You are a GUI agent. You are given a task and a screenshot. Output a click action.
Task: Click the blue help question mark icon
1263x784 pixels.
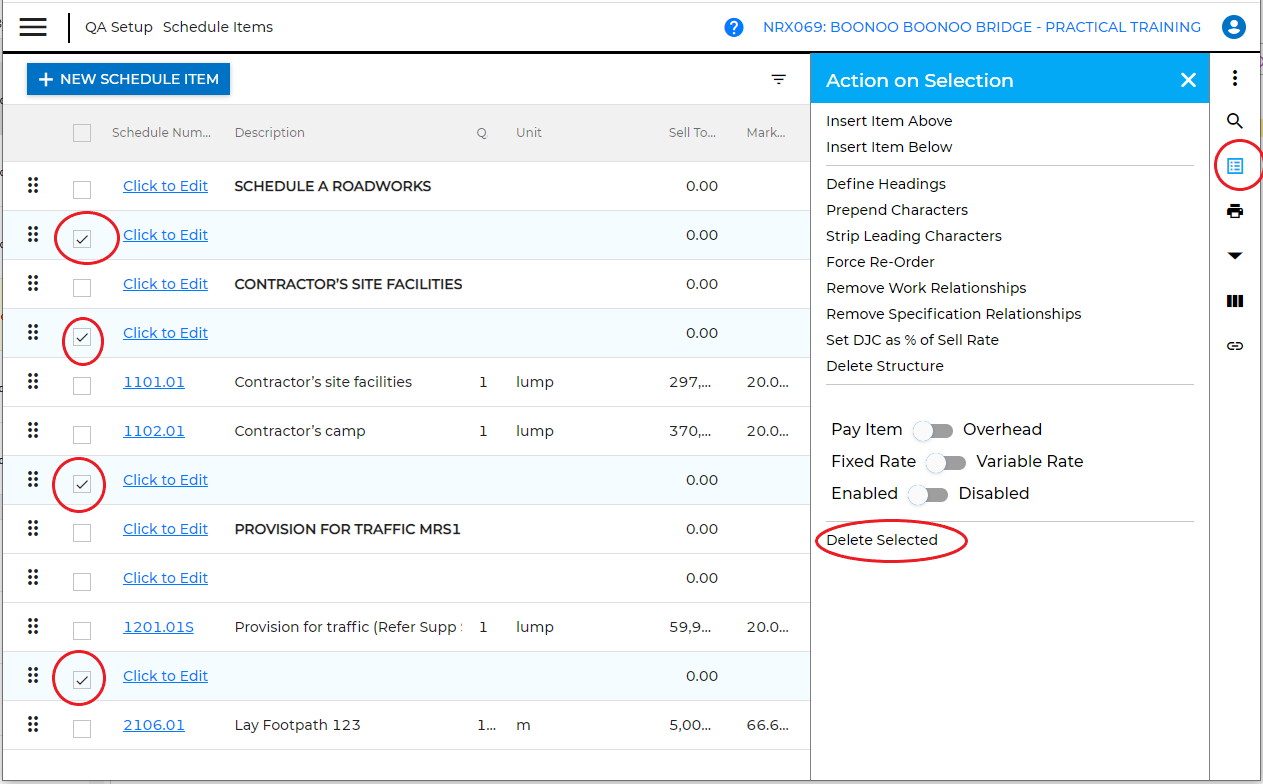pos(733,26)
